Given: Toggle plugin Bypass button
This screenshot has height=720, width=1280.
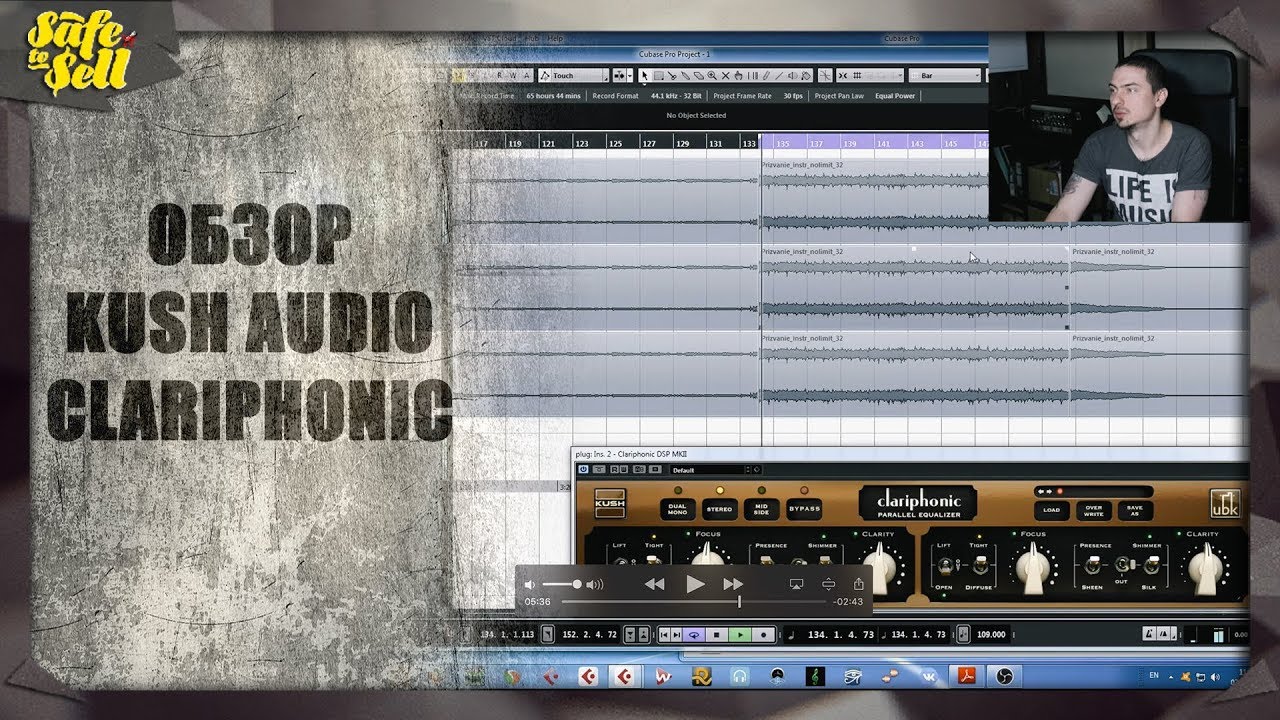Looking at the screenshot, I should pos(804,509).
